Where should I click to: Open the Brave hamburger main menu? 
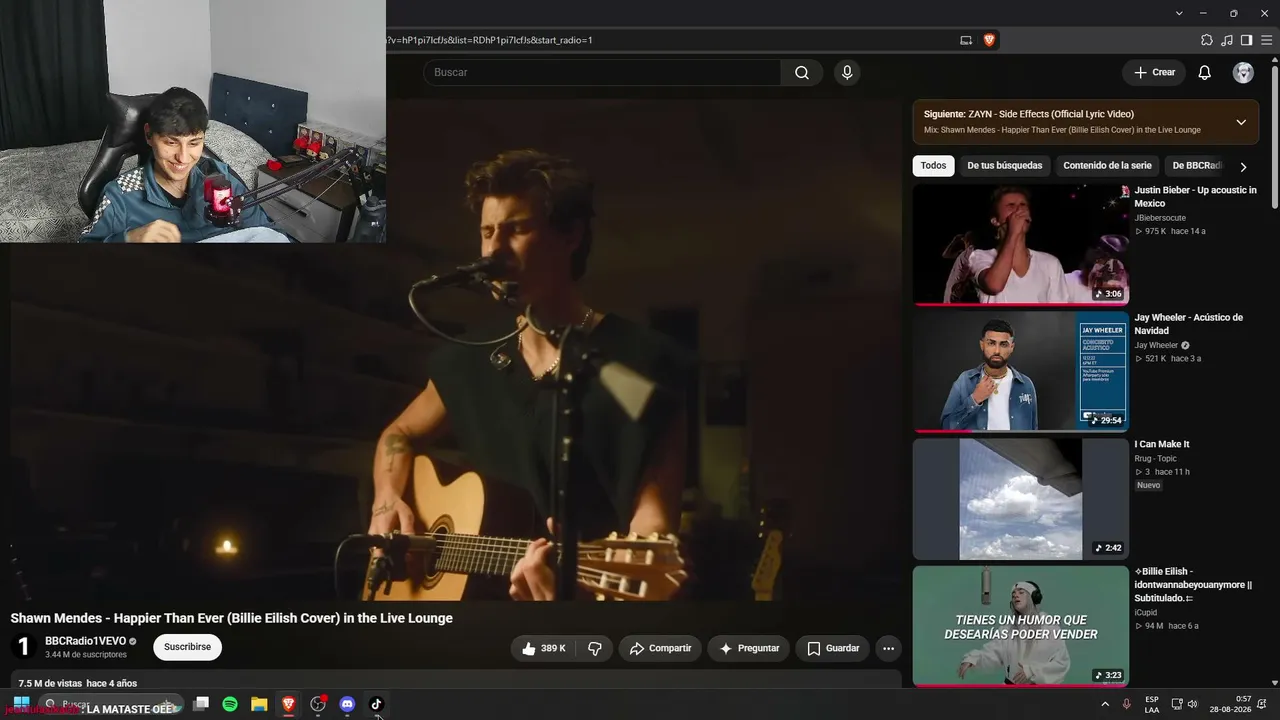pos(1265,40)
